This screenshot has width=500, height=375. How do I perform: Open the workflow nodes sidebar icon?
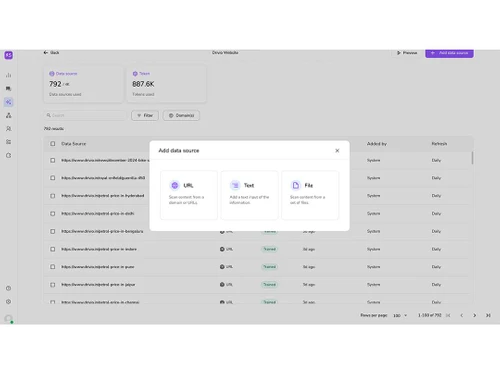9,115
